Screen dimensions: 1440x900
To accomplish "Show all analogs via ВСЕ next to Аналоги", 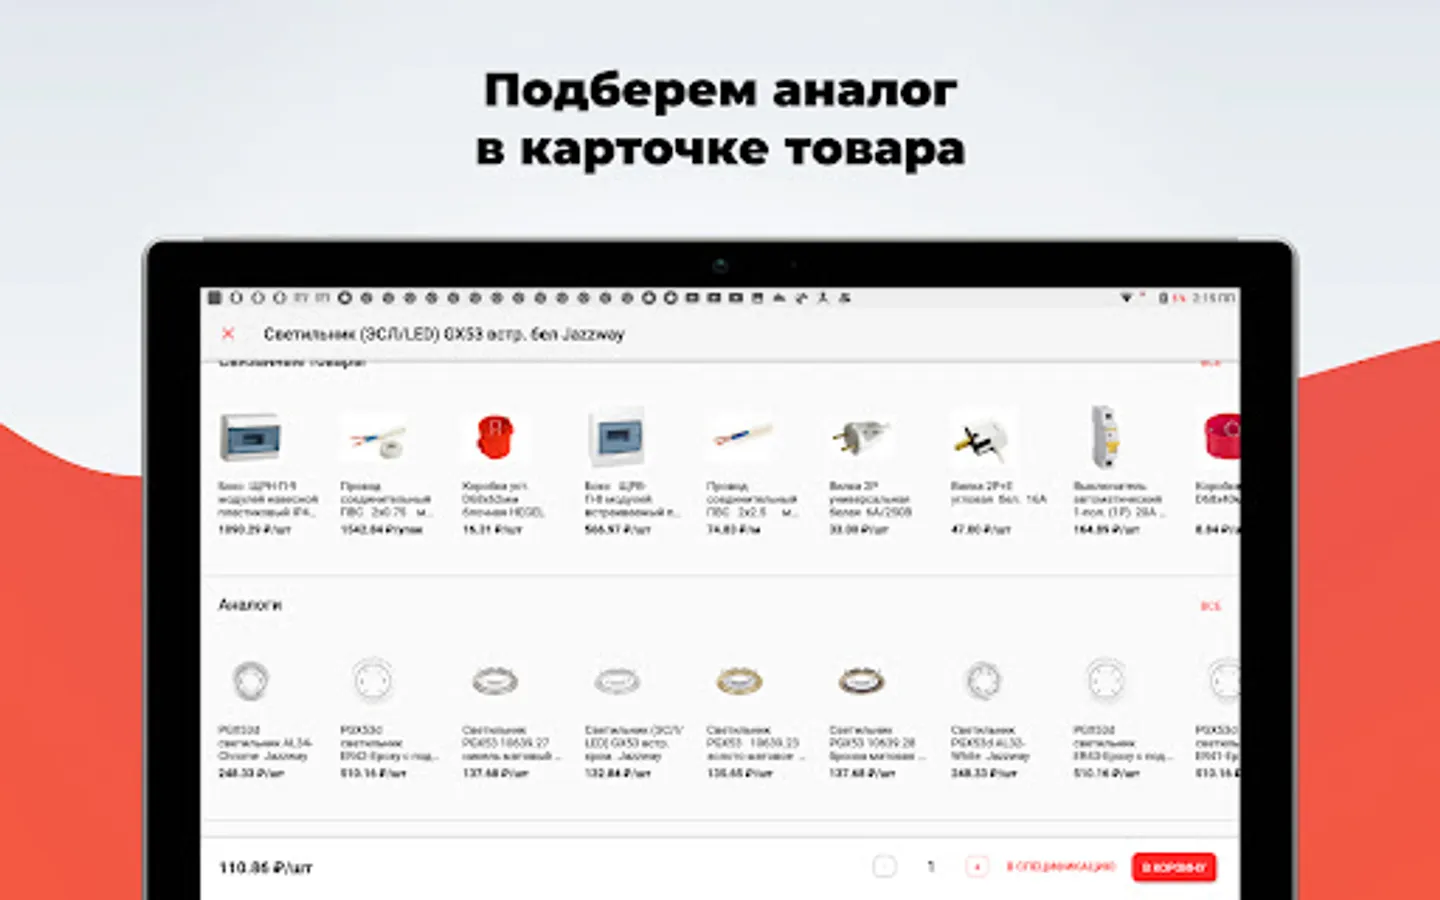I will (1210, 606).
